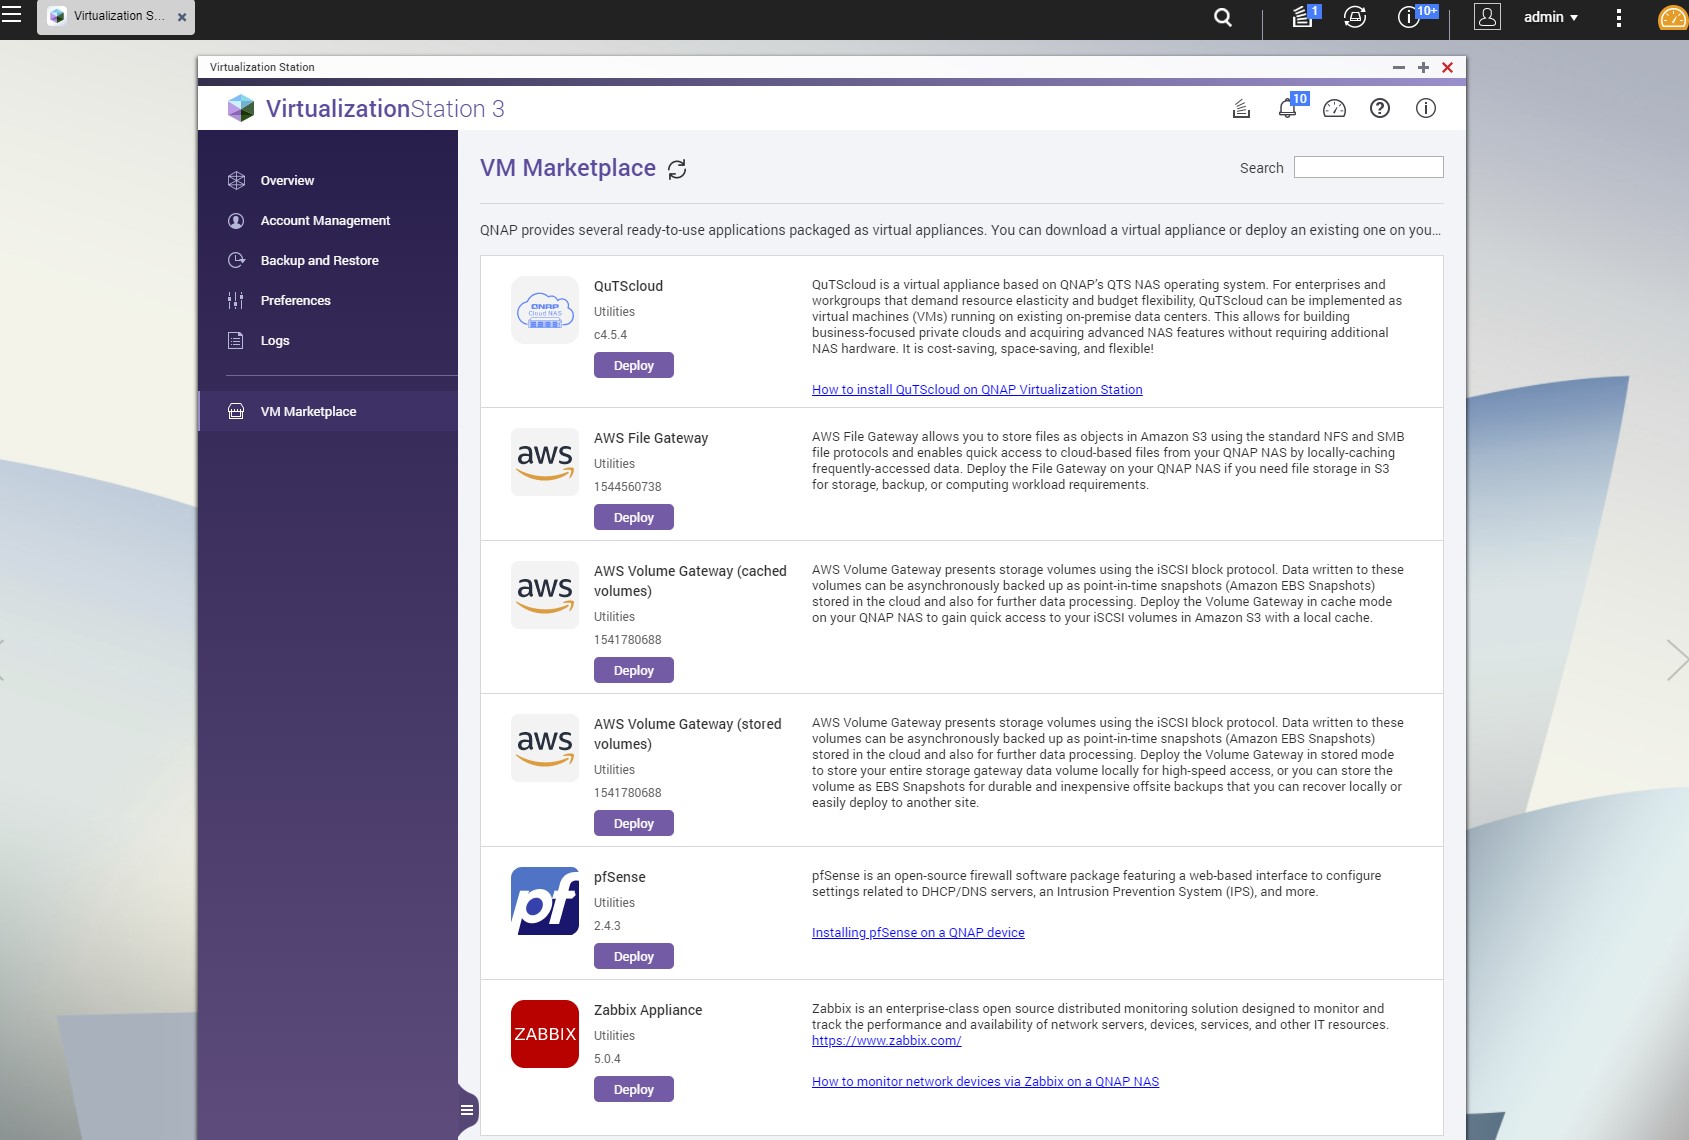Collapse the sidebar using handle icon
This screenshot has width=1689, height=1140.
tap(467, 1110)
